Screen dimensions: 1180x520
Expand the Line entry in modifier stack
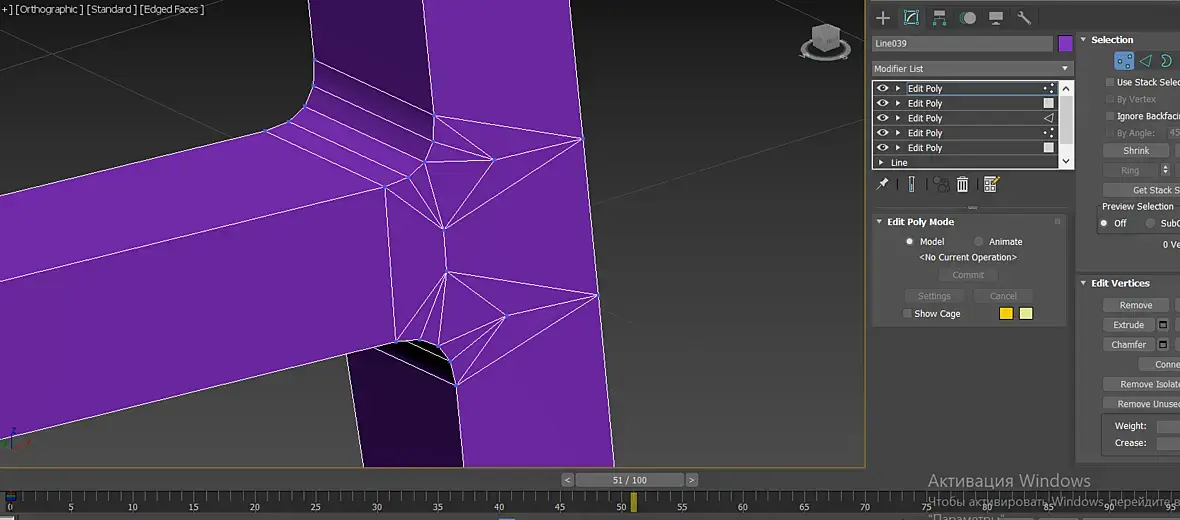click(881, 163)
